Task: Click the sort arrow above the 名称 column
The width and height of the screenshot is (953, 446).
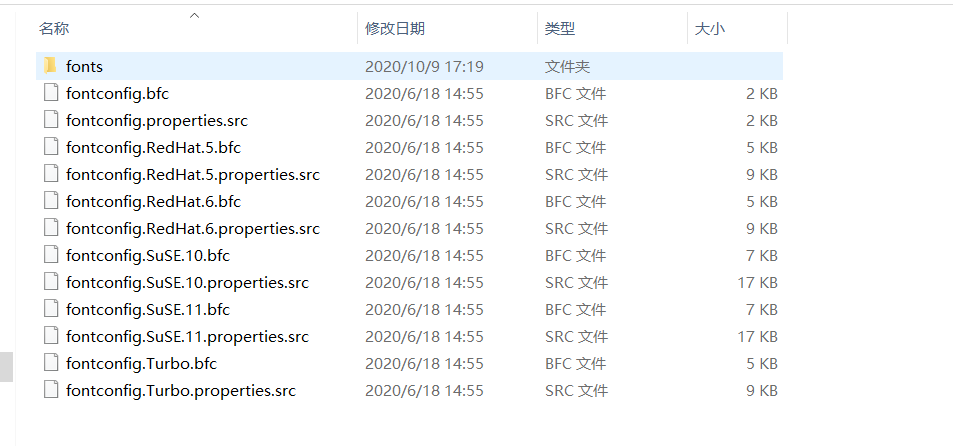Action: [x=195, y=15]
